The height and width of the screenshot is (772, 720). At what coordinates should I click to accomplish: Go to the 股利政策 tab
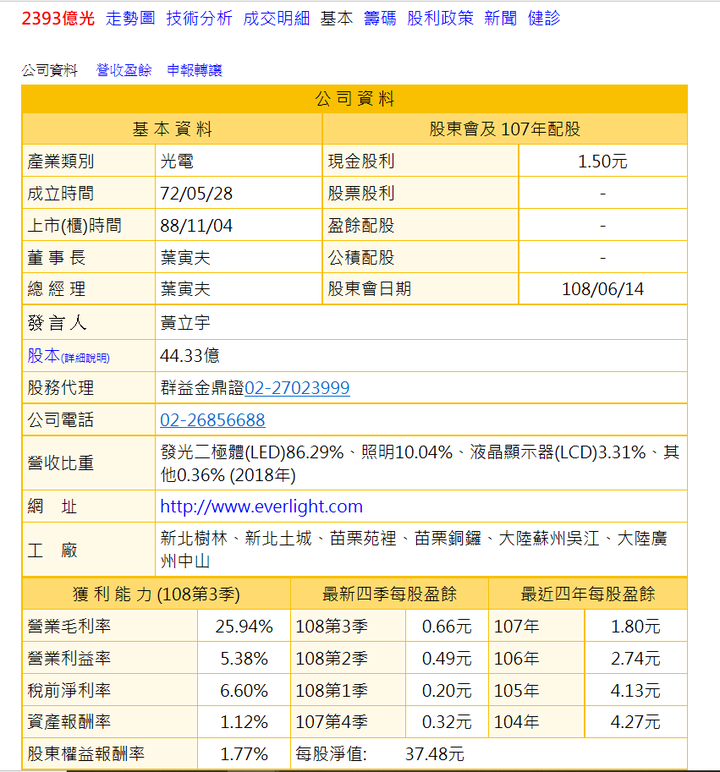(440, 18)
